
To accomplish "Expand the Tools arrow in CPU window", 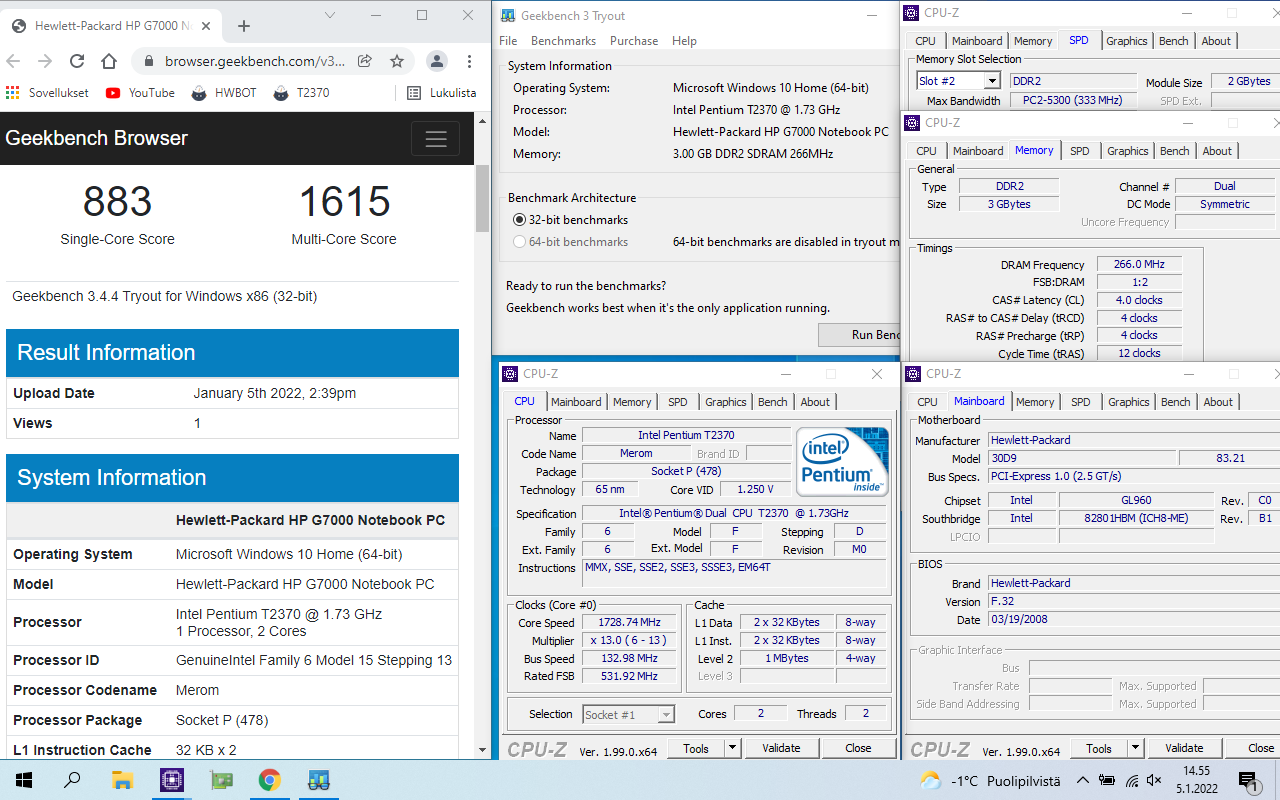I will (x=731, y=748).
